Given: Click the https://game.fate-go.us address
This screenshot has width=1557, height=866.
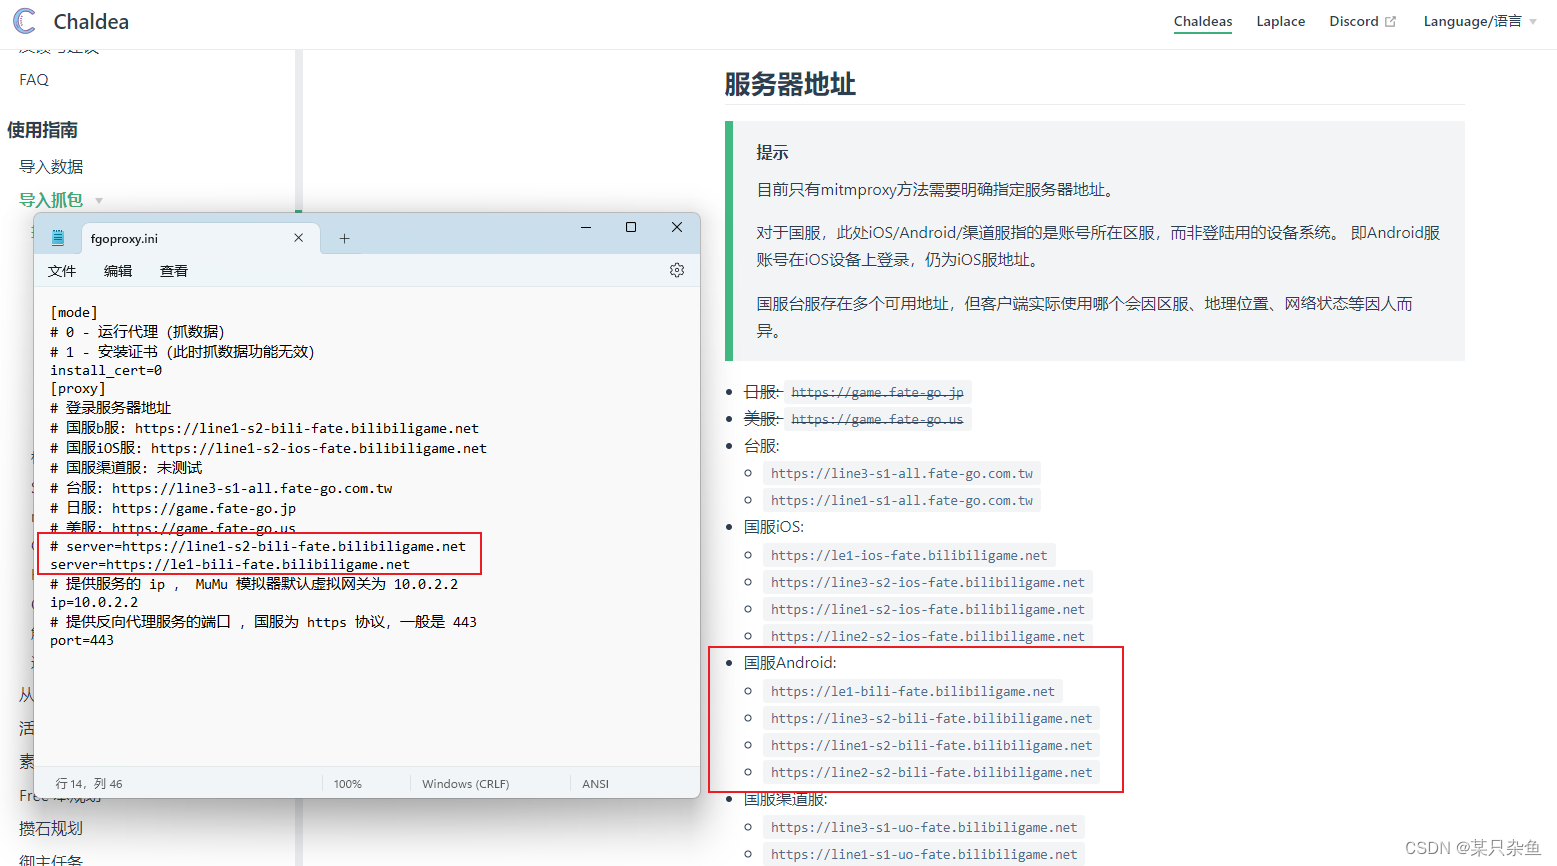Looking at the screenshot, I should (x=877, y=419).
